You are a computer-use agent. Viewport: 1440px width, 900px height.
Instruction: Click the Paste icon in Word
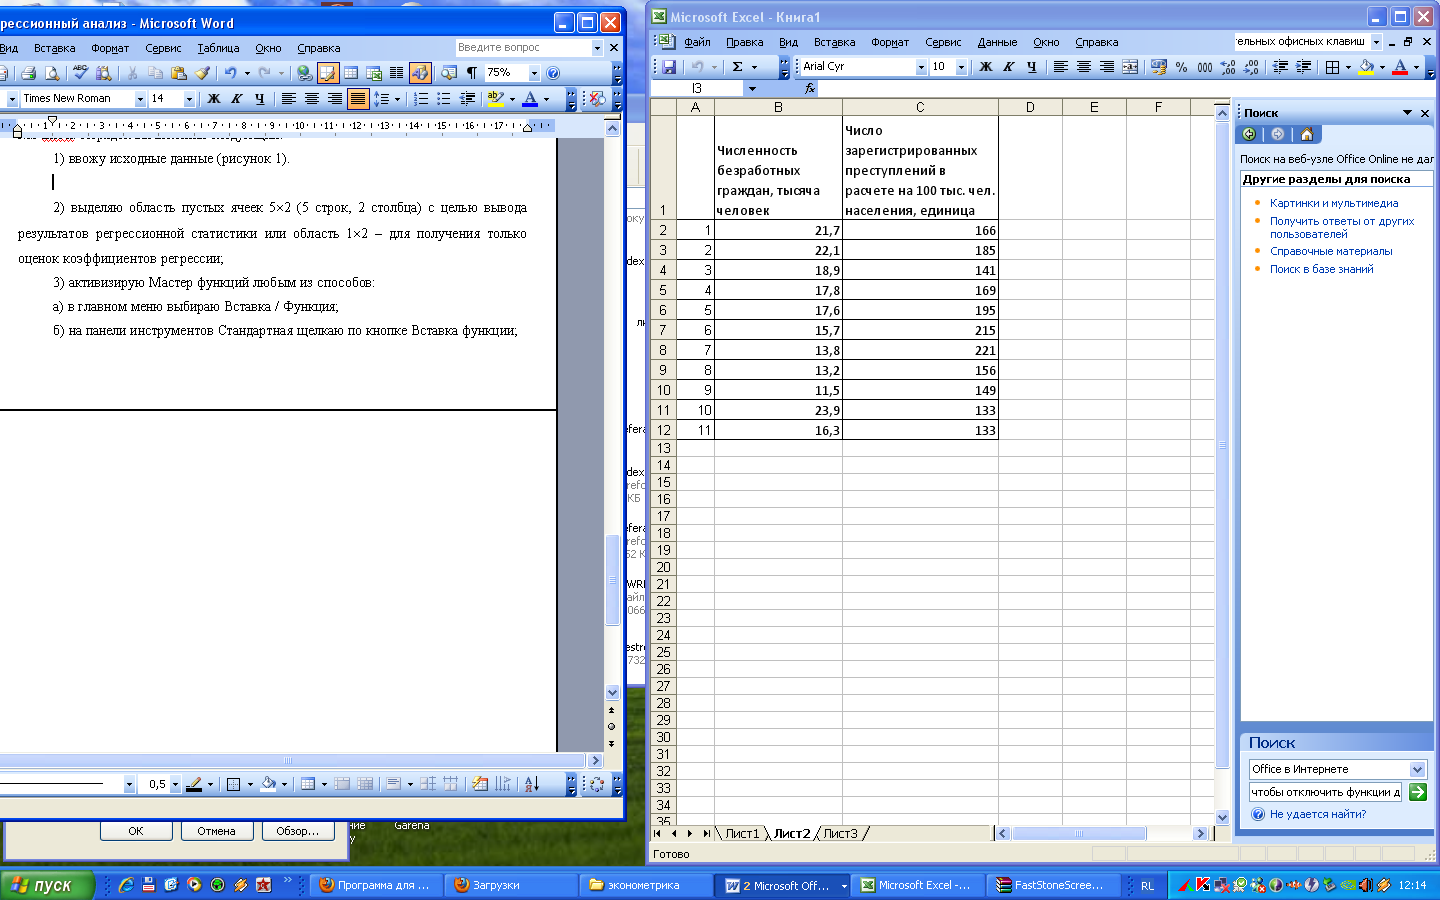(179, 73)
